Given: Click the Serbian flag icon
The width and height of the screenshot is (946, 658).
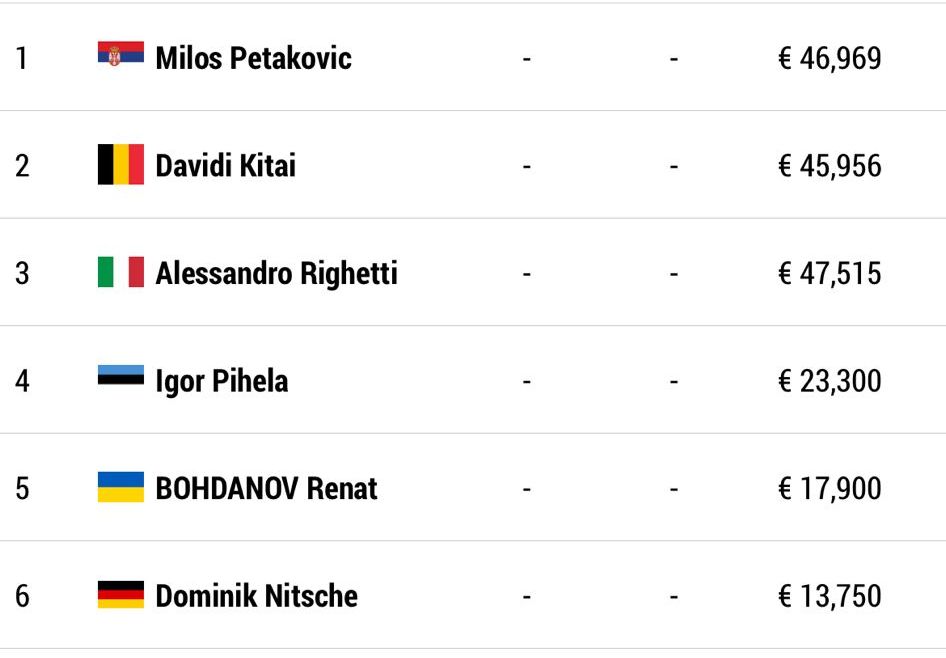Looking at the screenshot, I should [121, 53].
